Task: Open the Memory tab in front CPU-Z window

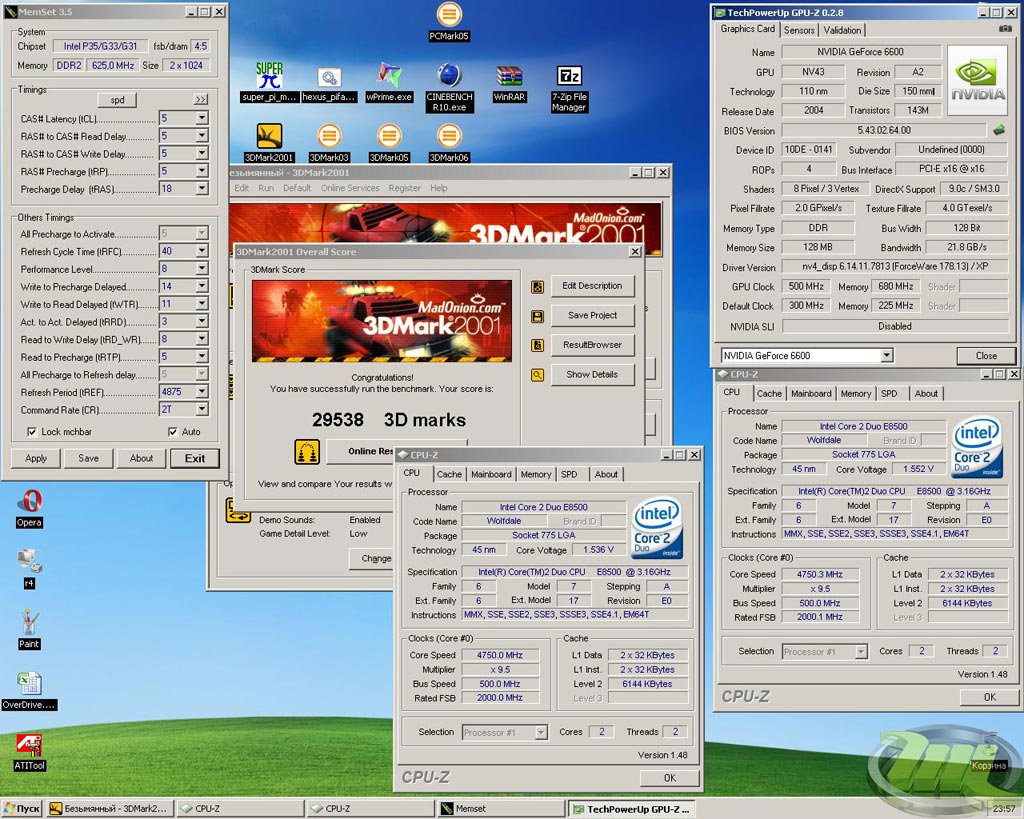Action: (x=536, y=474)
